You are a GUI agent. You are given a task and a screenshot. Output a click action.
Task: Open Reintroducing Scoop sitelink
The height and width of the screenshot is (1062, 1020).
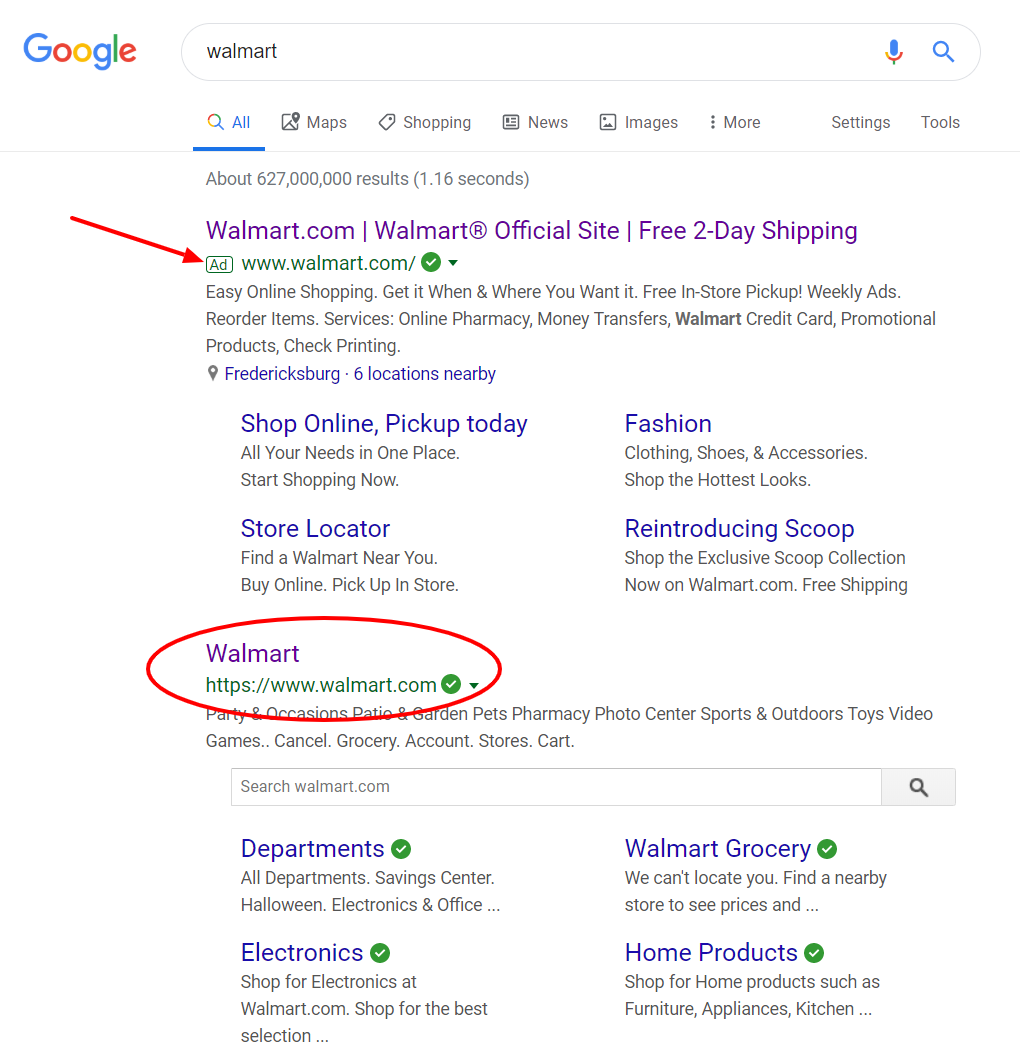tap(739, 529)
